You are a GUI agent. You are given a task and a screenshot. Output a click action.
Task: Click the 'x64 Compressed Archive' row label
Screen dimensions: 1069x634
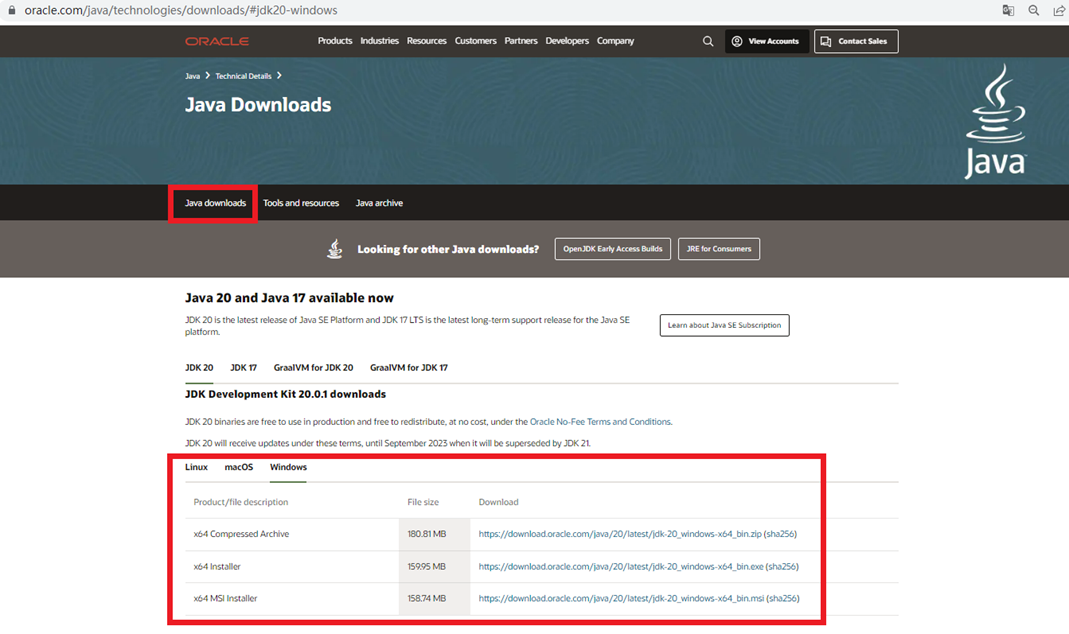[x=241, y=534]
